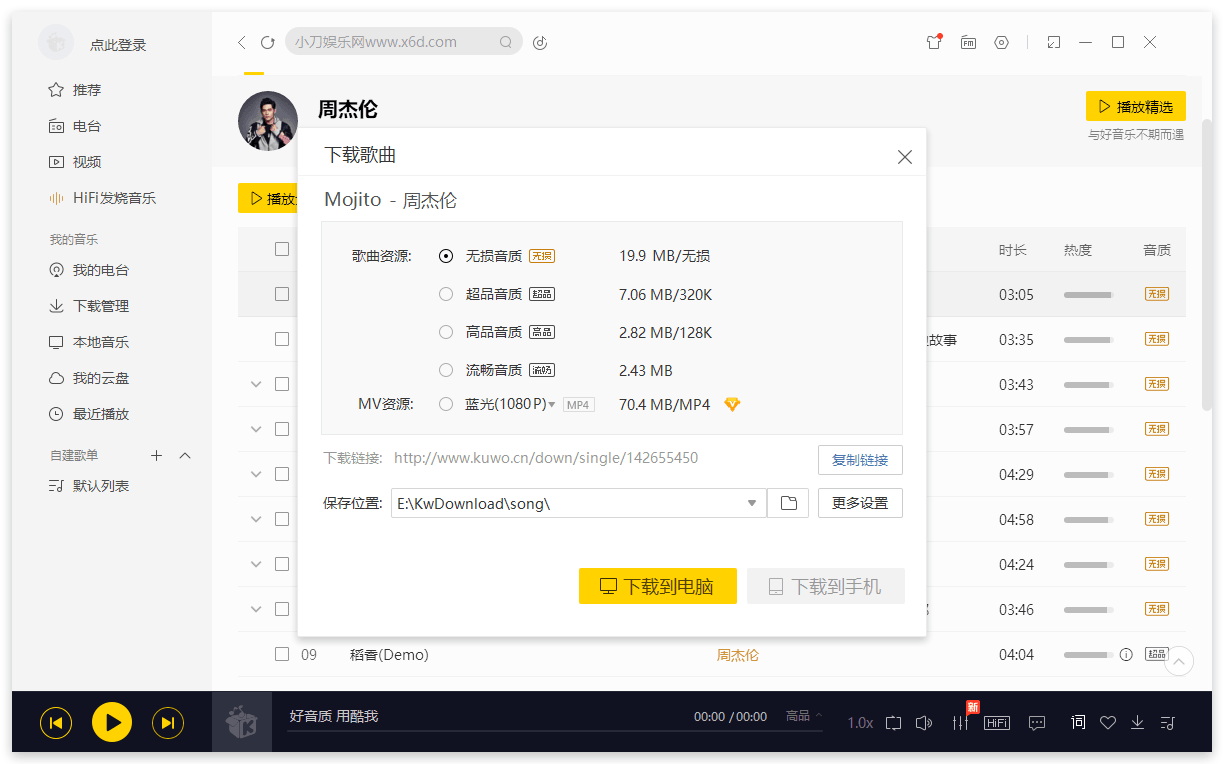Select 无损音质 lossless quality

pos(446,255)
